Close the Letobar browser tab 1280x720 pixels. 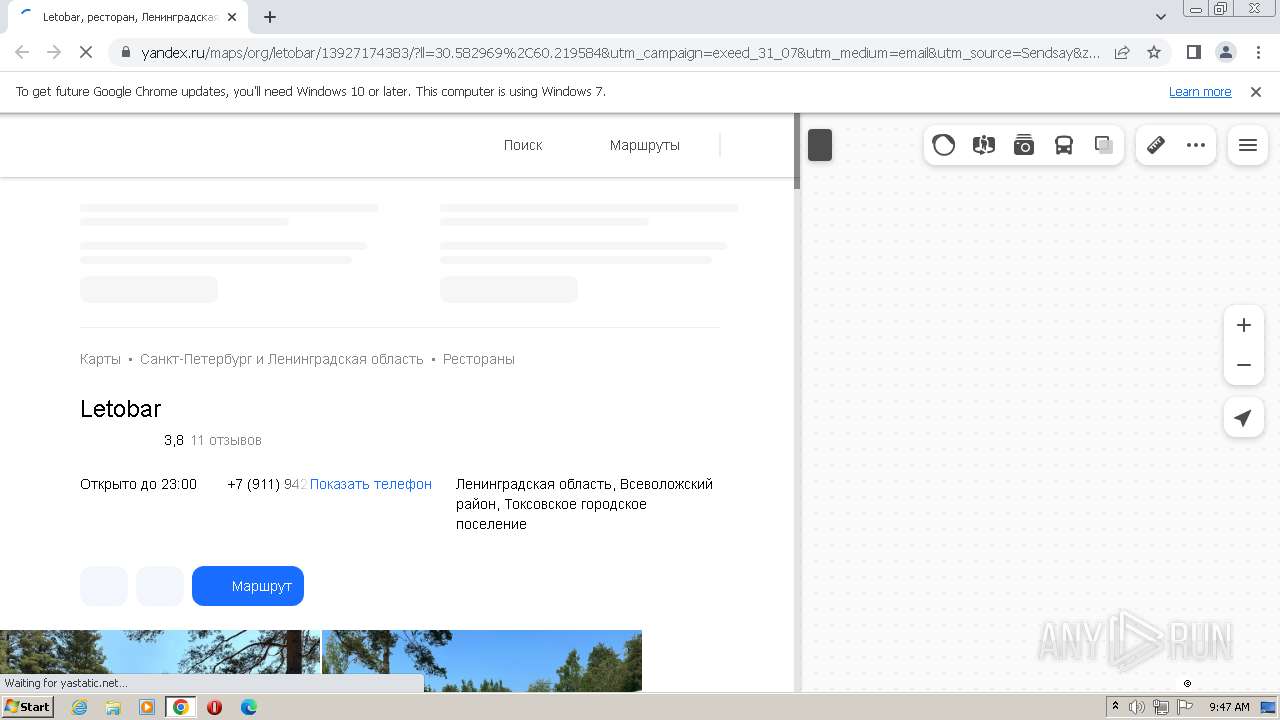[232, 17]
